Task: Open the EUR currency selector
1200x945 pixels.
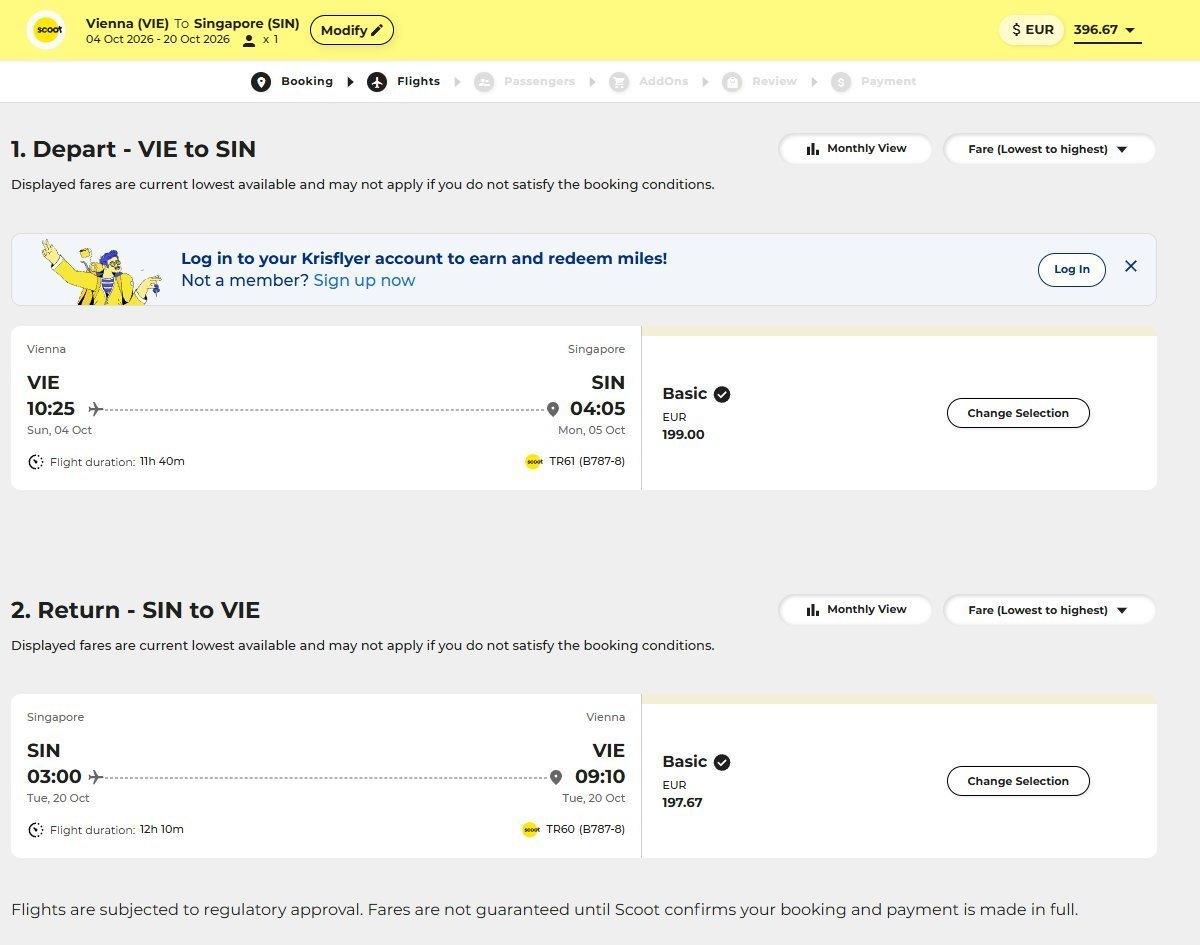Action: [1032, 30]
